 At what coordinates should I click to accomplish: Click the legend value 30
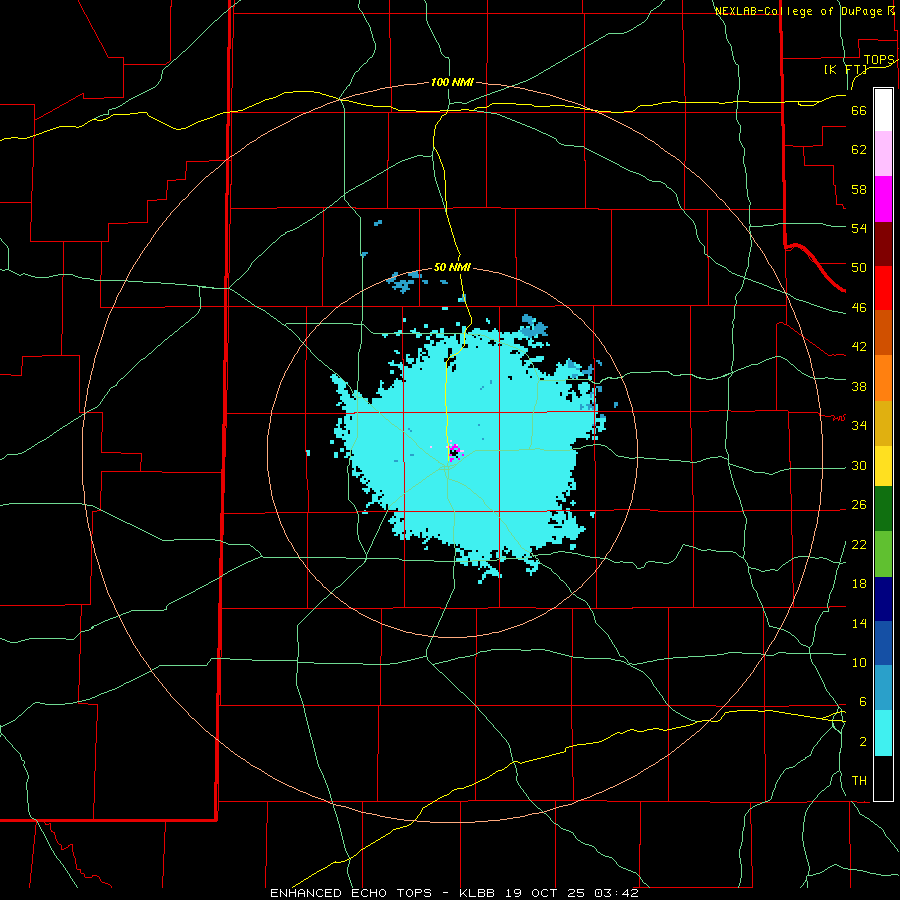tap(859, 465)
